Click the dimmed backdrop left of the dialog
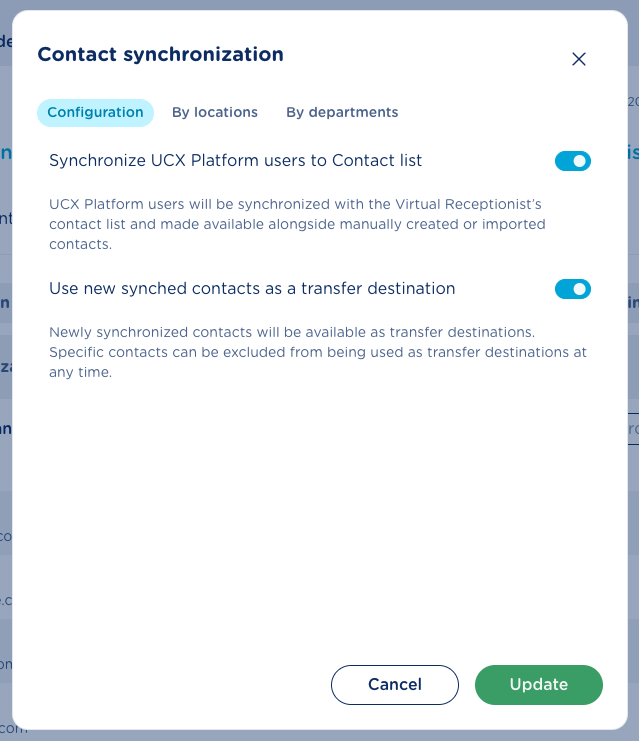This screenshot has width=639, height=741. pos(5,400)
